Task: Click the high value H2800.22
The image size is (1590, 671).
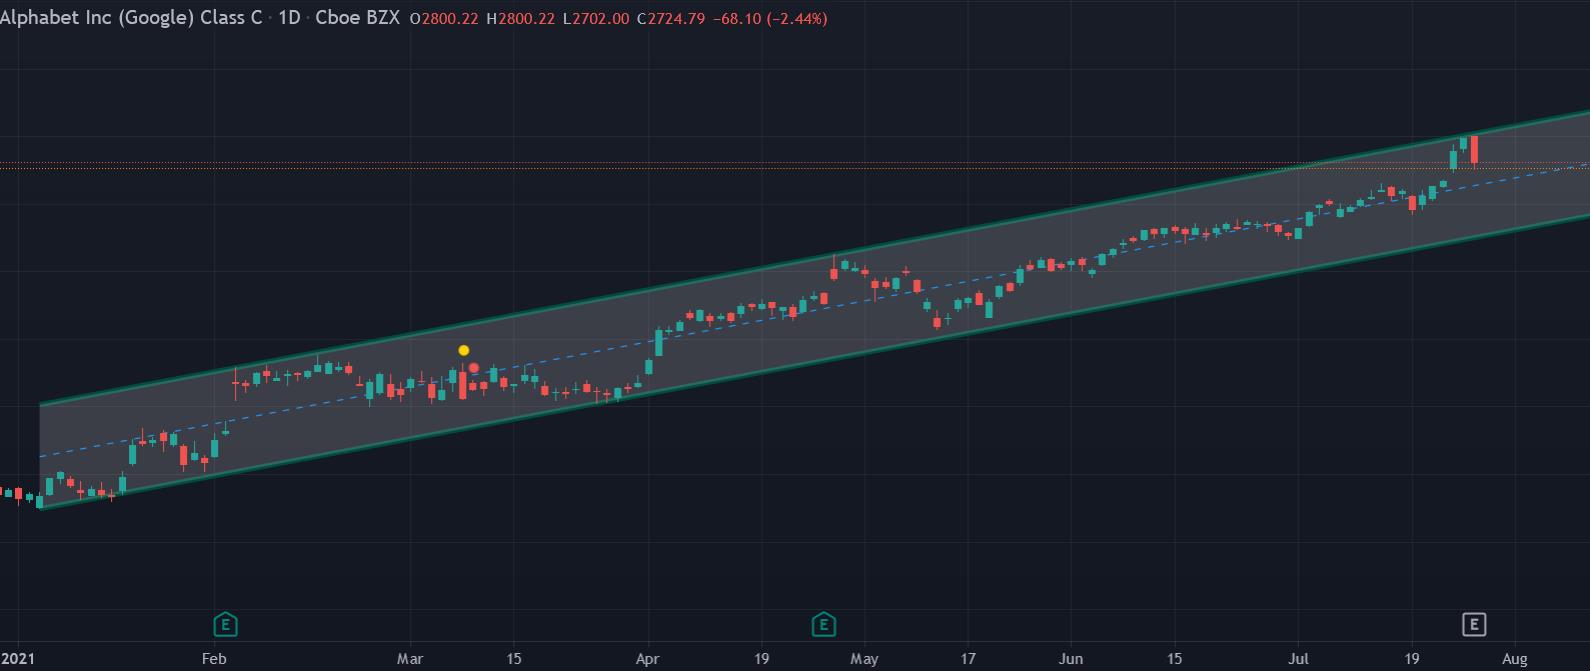Action: click(520, 19)
